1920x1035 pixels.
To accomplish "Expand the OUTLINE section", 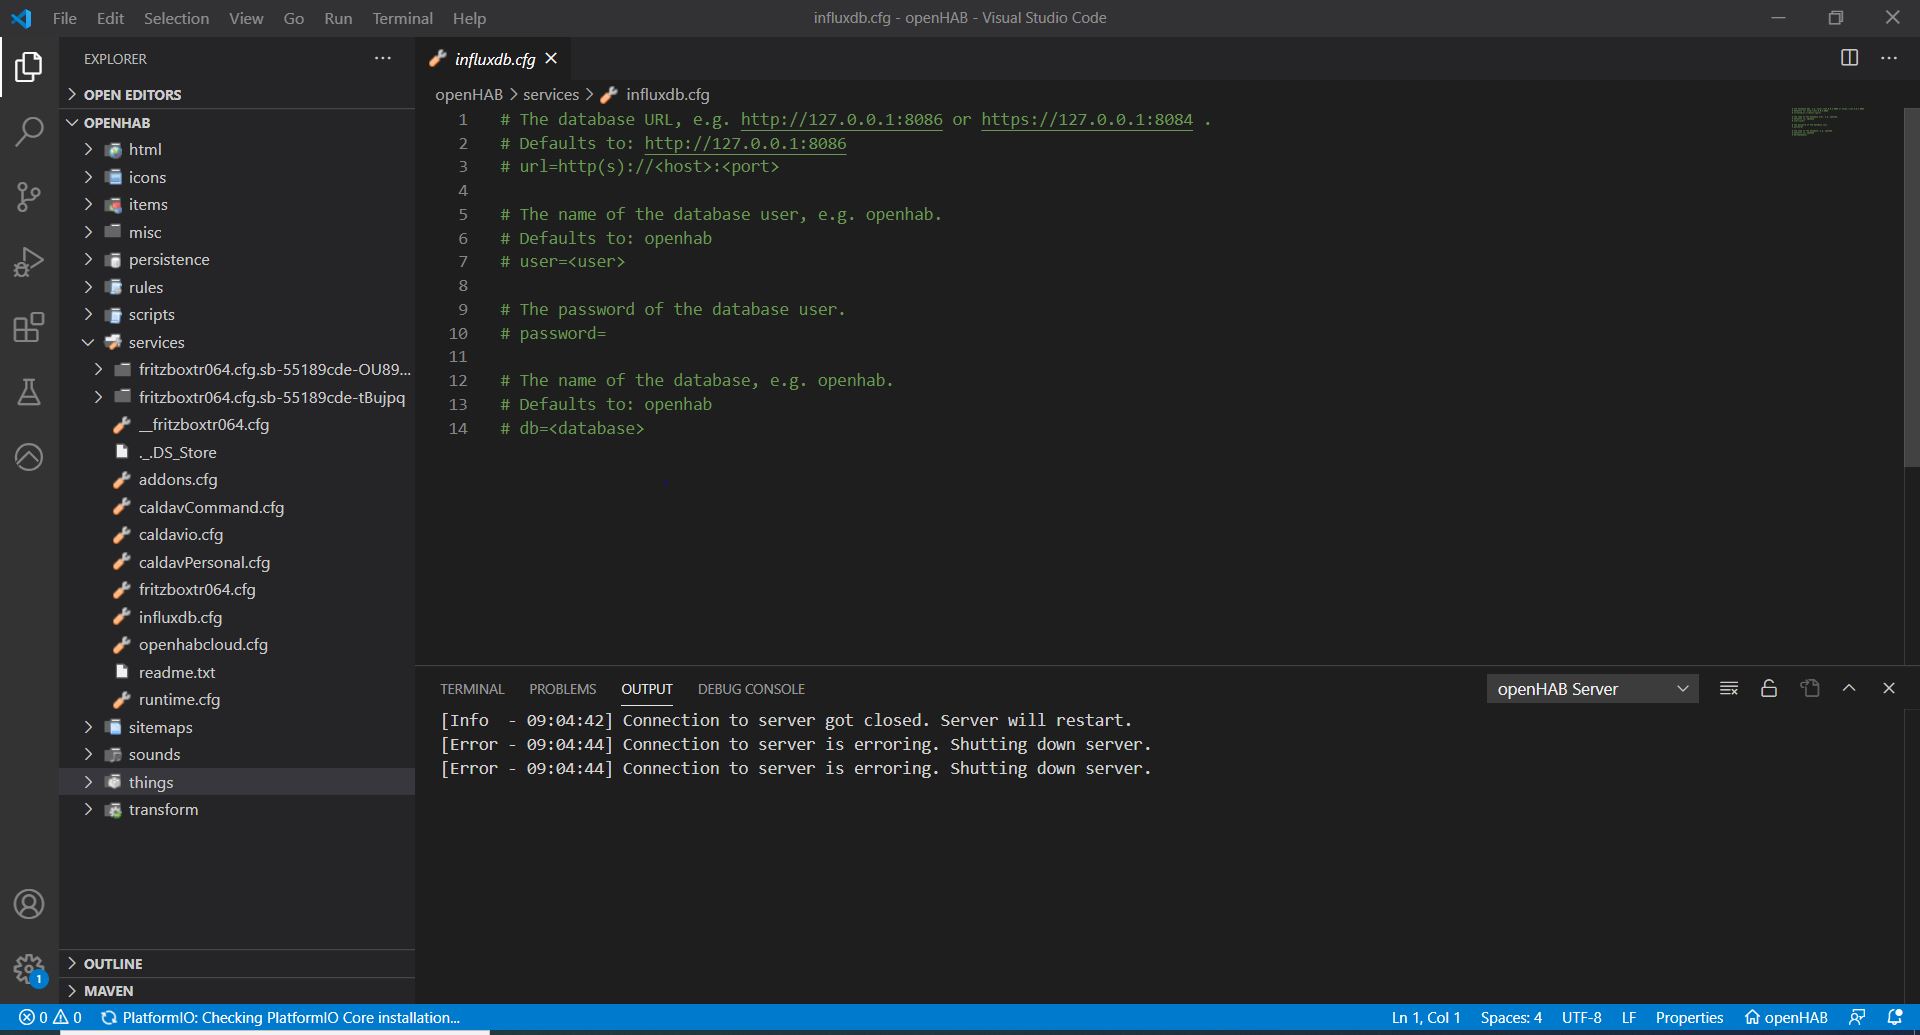I will click(237, 963).
